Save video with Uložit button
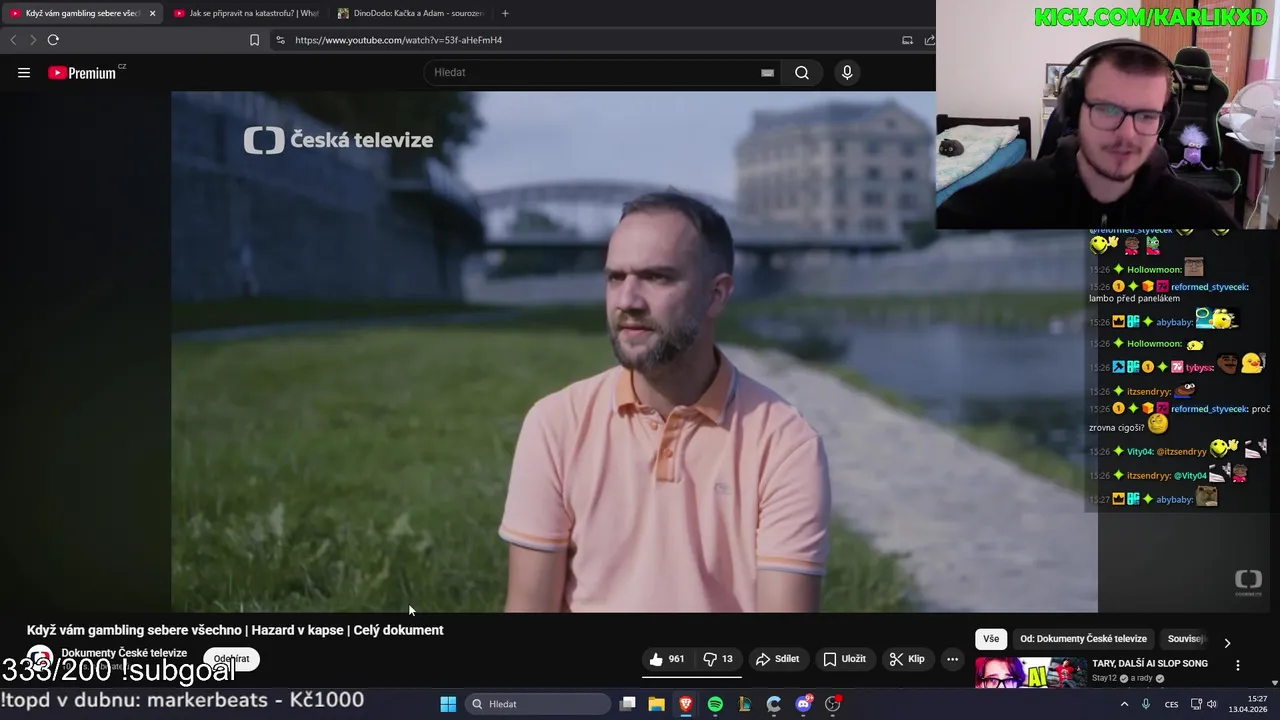Viewport: 1280px width, 720px height. coord(844,659)
